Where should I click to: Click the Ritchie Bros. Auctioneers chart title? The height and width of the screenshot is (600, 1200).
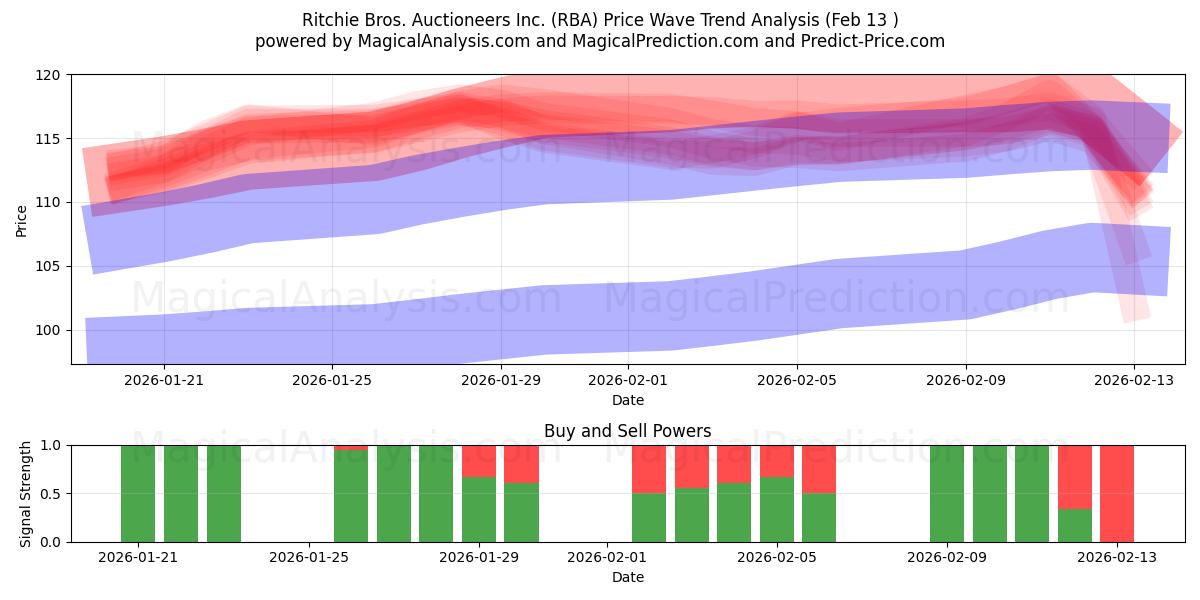point(600,20)
